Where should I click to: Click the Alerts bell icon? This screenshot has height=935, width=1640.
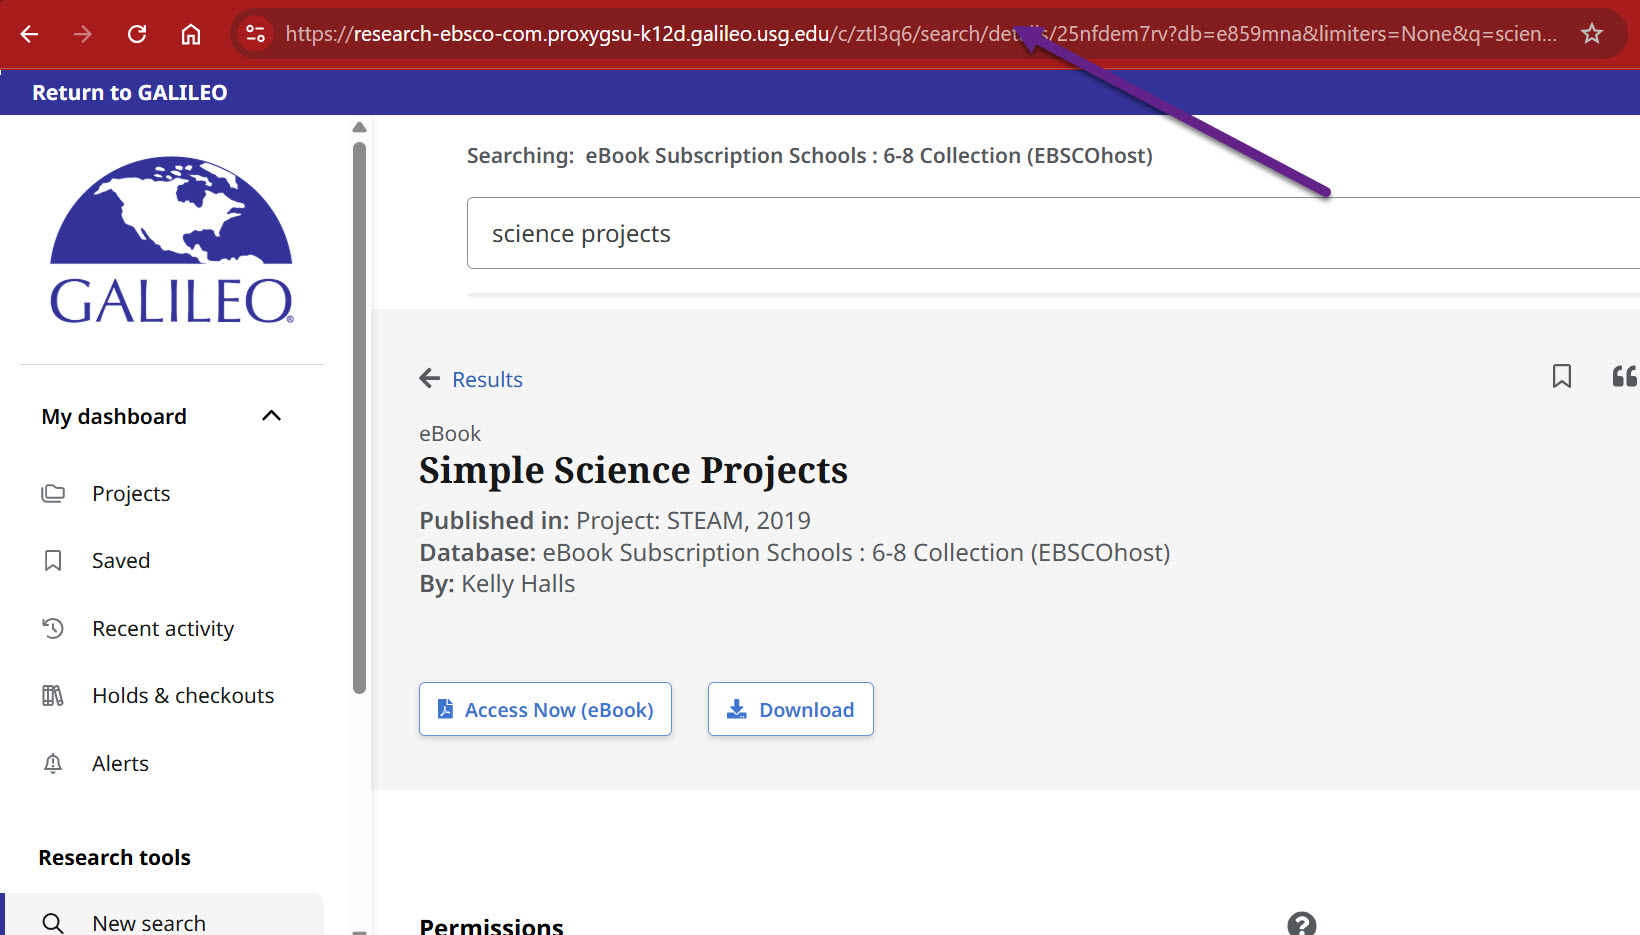[53, 763]
